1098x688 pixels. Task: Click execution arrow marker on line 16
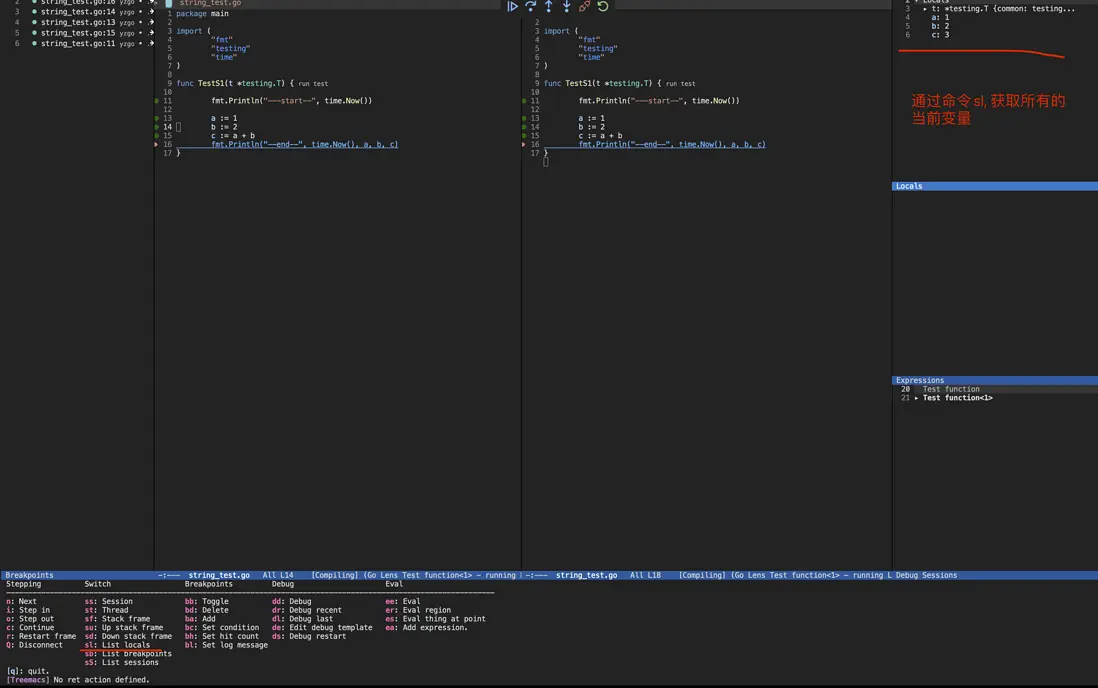click(157, 145)
